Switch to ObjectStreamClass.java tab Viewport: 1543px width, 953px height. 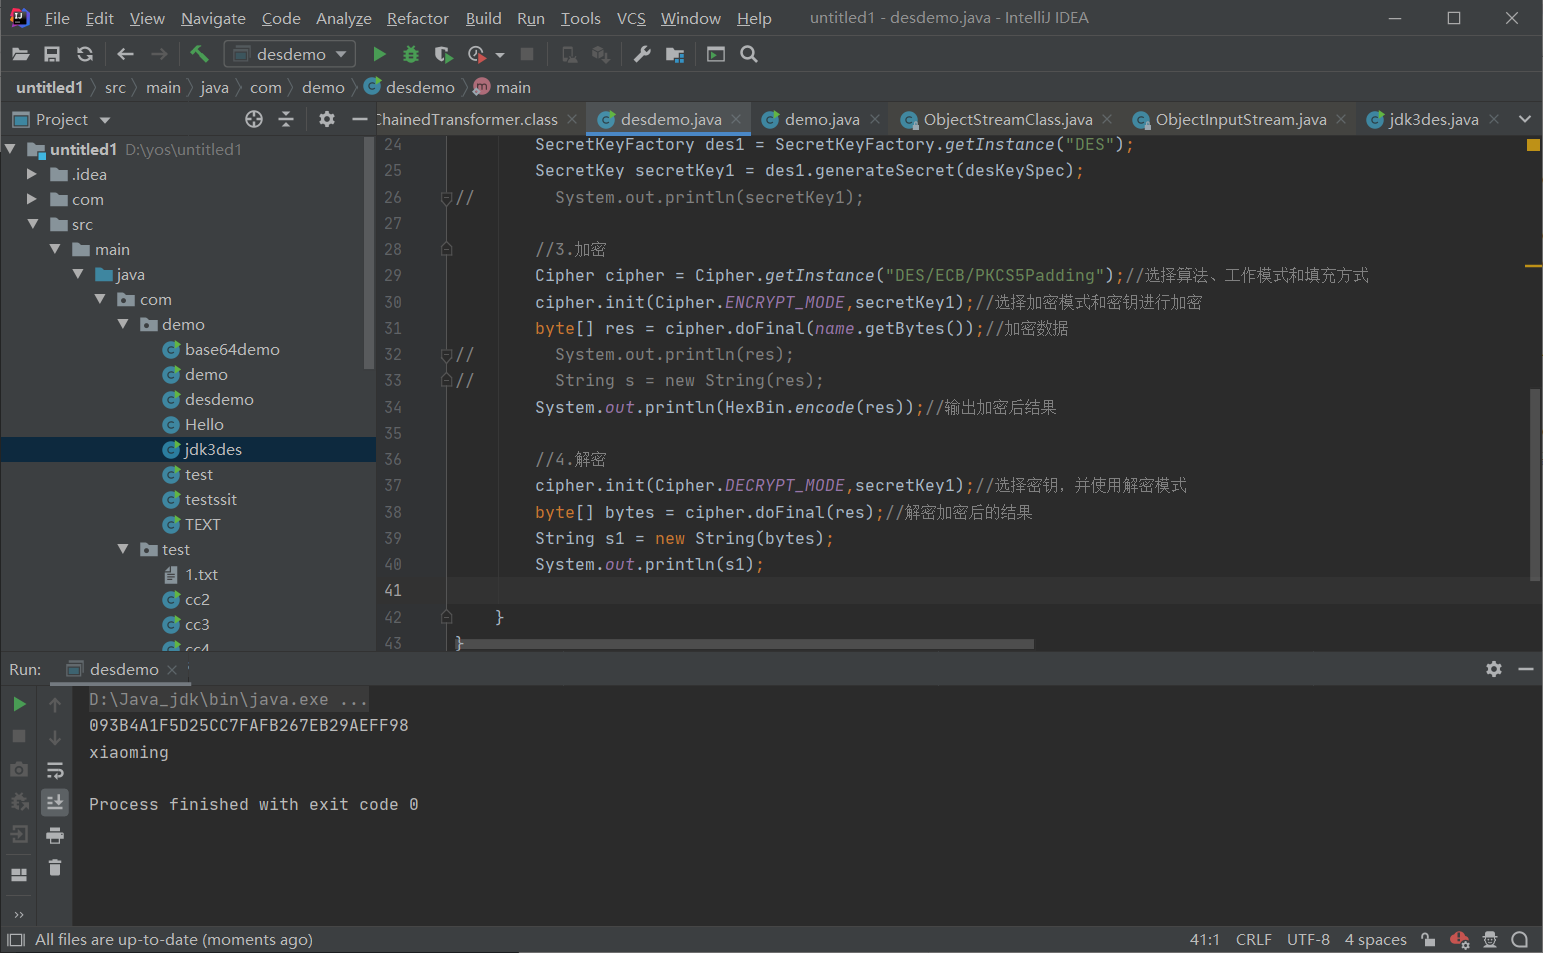click(1008, 119)
